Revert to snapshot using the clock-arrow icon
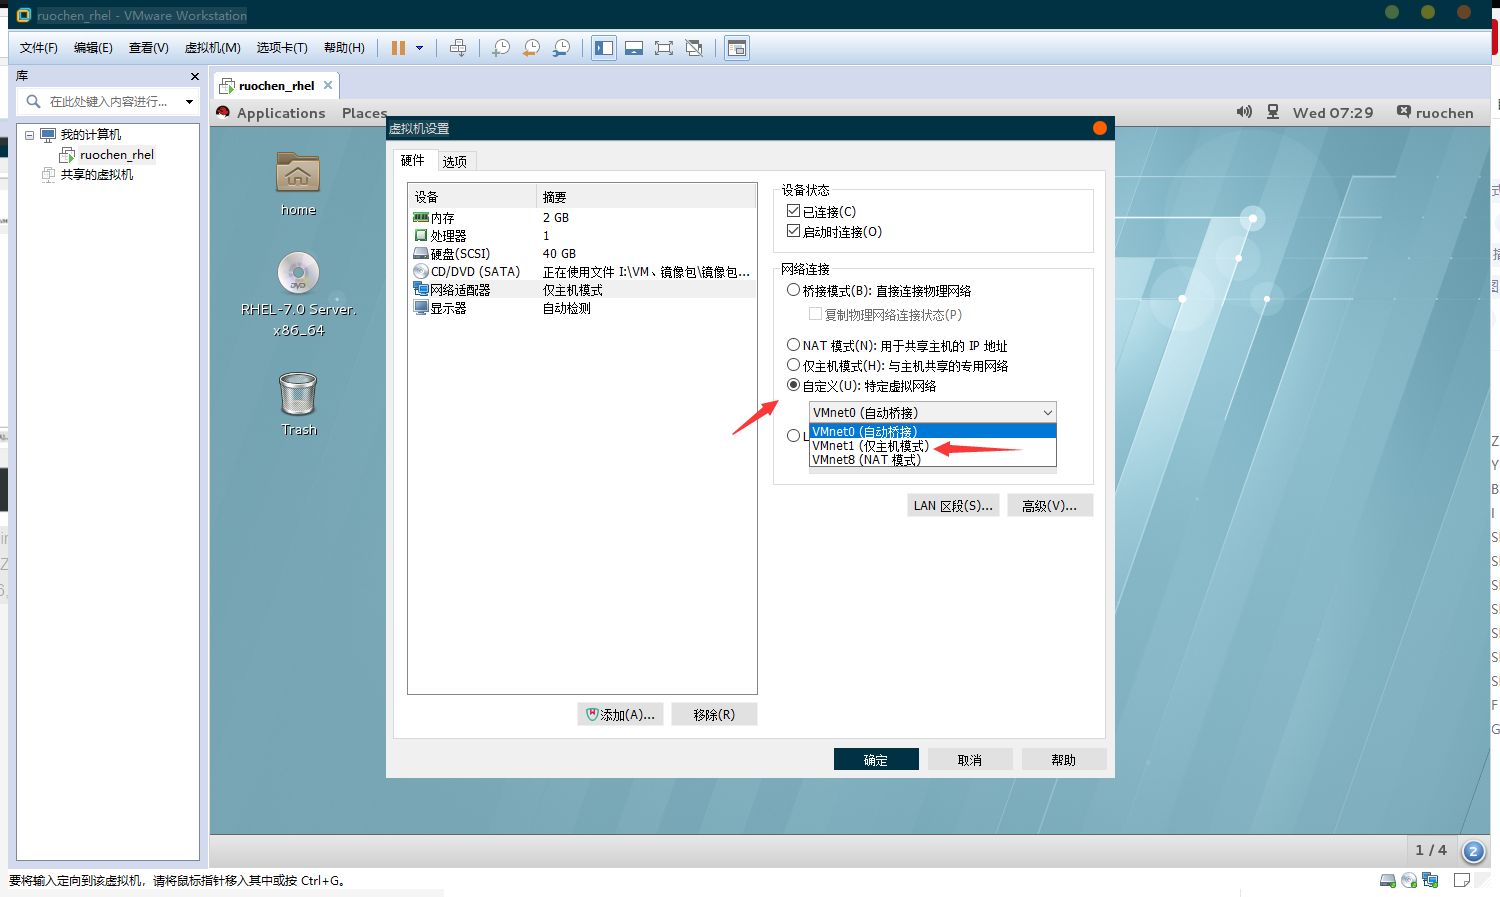Screen dimensions: 1500x897 [x=531, y=48]
